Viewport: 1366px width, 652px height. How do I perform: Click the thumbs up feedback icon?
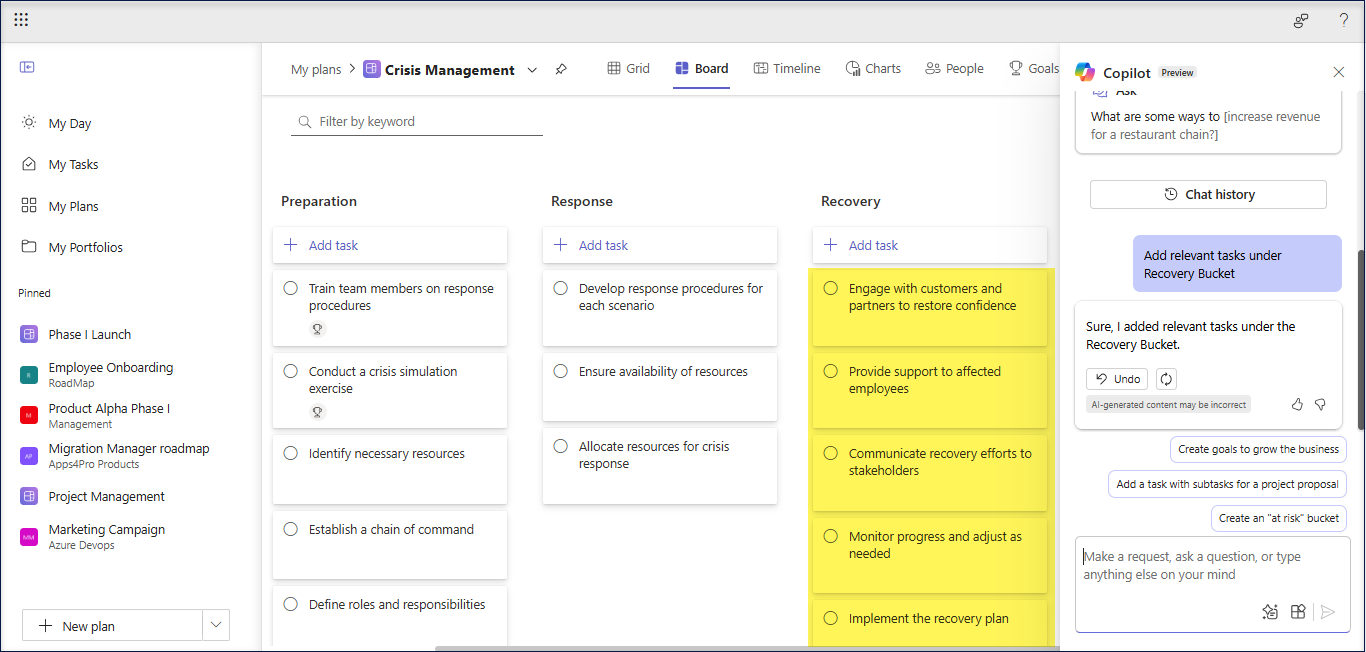[1297, 405]
